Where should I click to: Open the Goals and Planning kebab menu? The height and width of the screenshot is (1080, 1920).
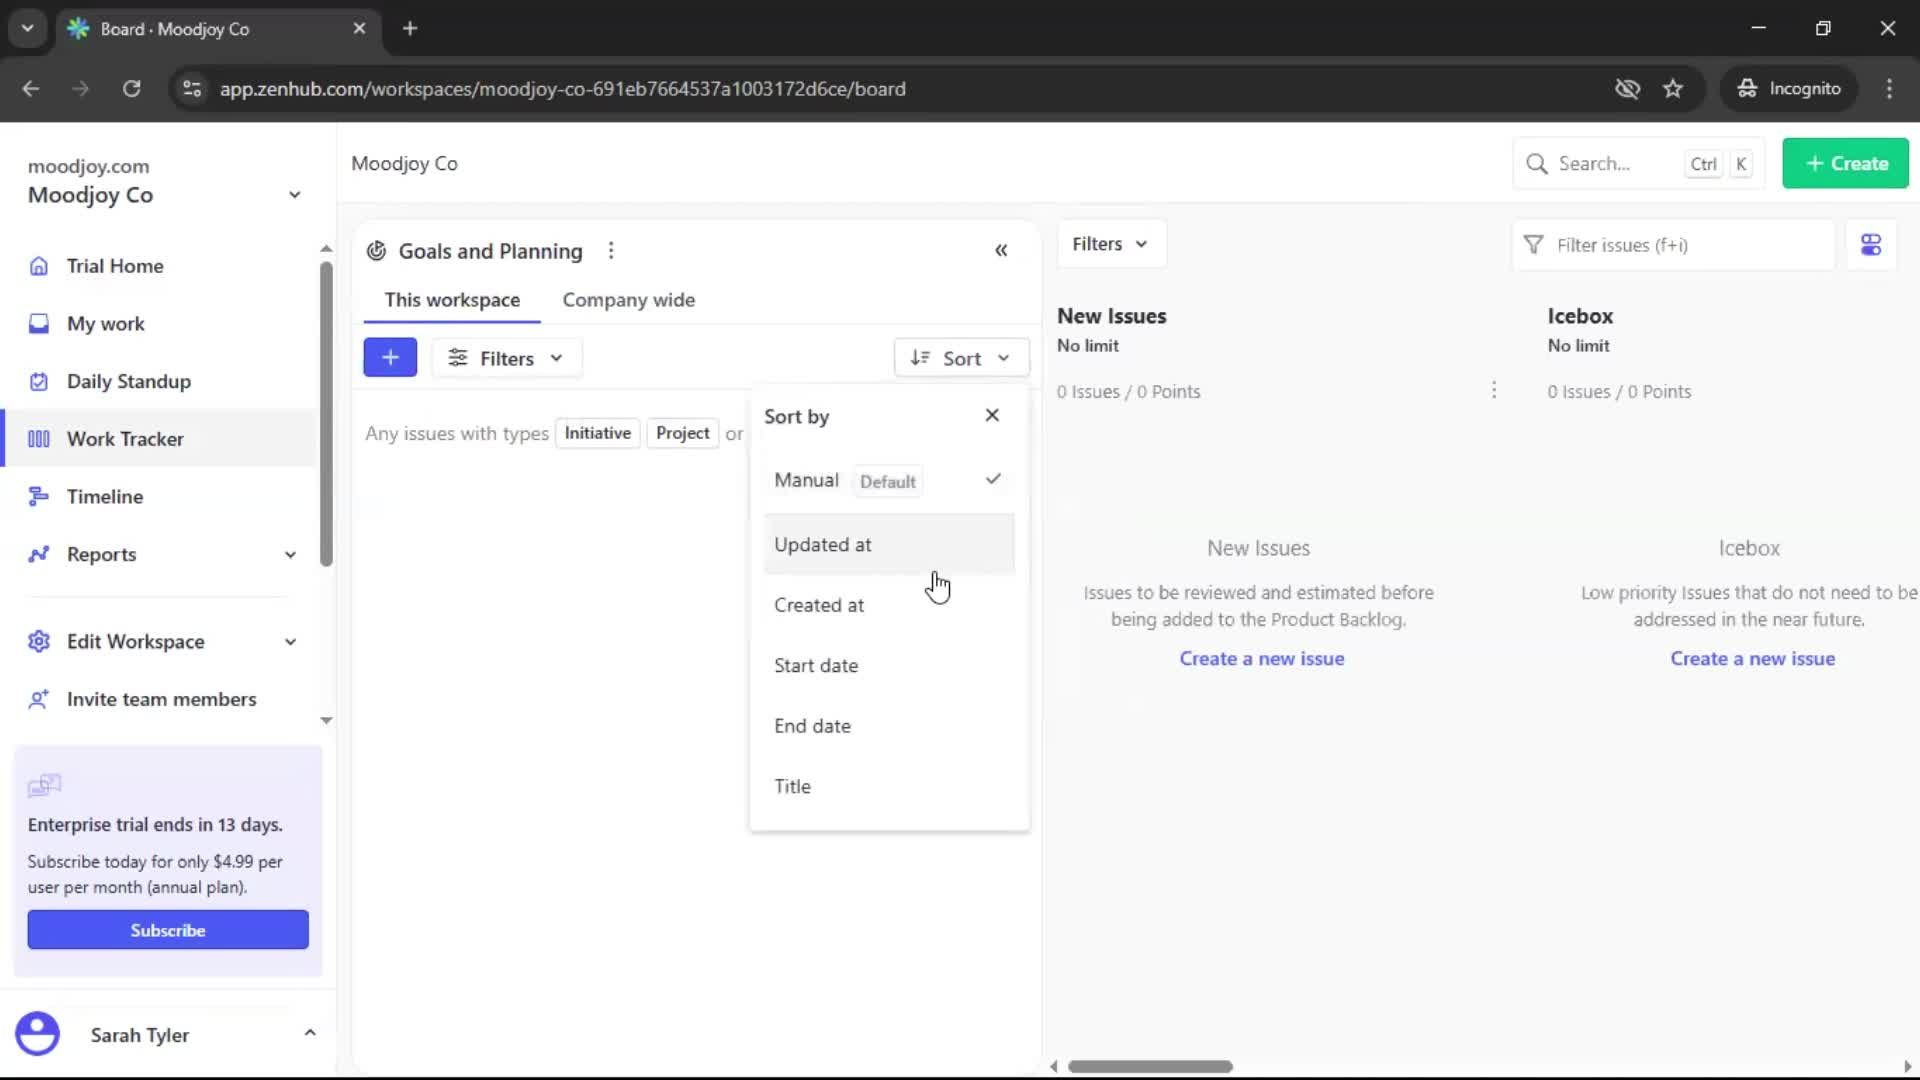(x=611, y=250)
